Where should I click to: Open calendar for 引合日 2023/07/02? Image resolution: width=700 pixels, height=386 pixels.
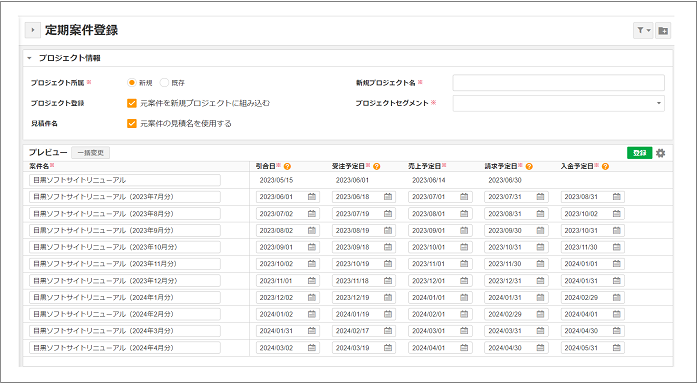coord(312,214)
